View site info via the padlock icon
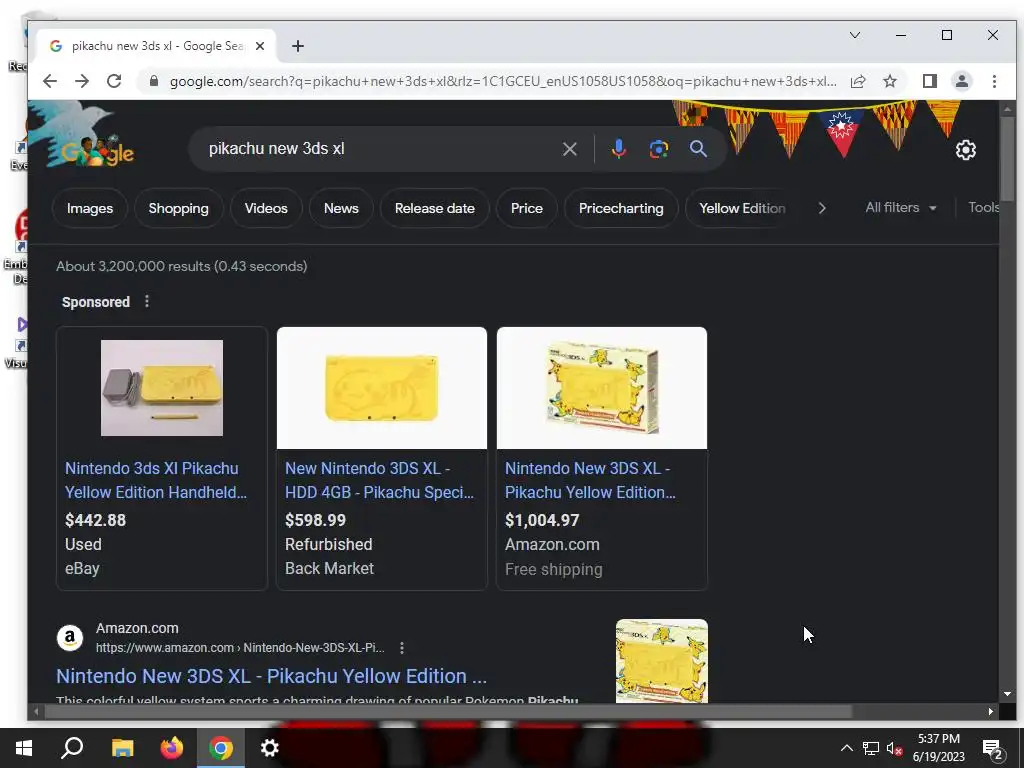Viewport: 1024px width, 768px height. (153, 81)
